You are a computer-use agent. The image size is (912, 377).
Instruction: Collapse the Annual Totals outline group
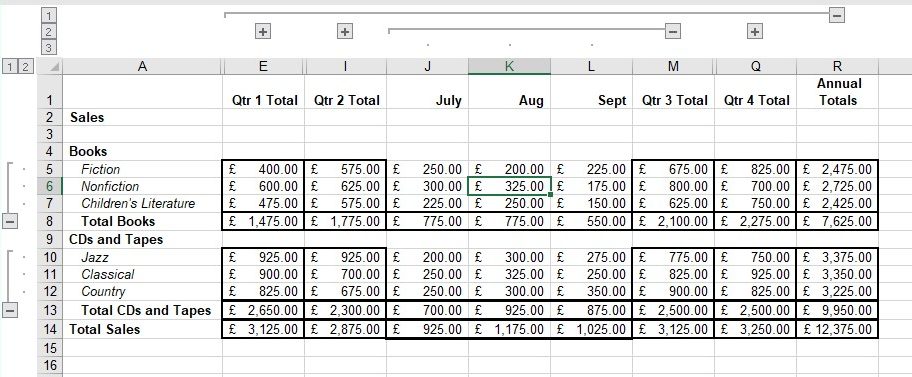(x=837, y=15)
